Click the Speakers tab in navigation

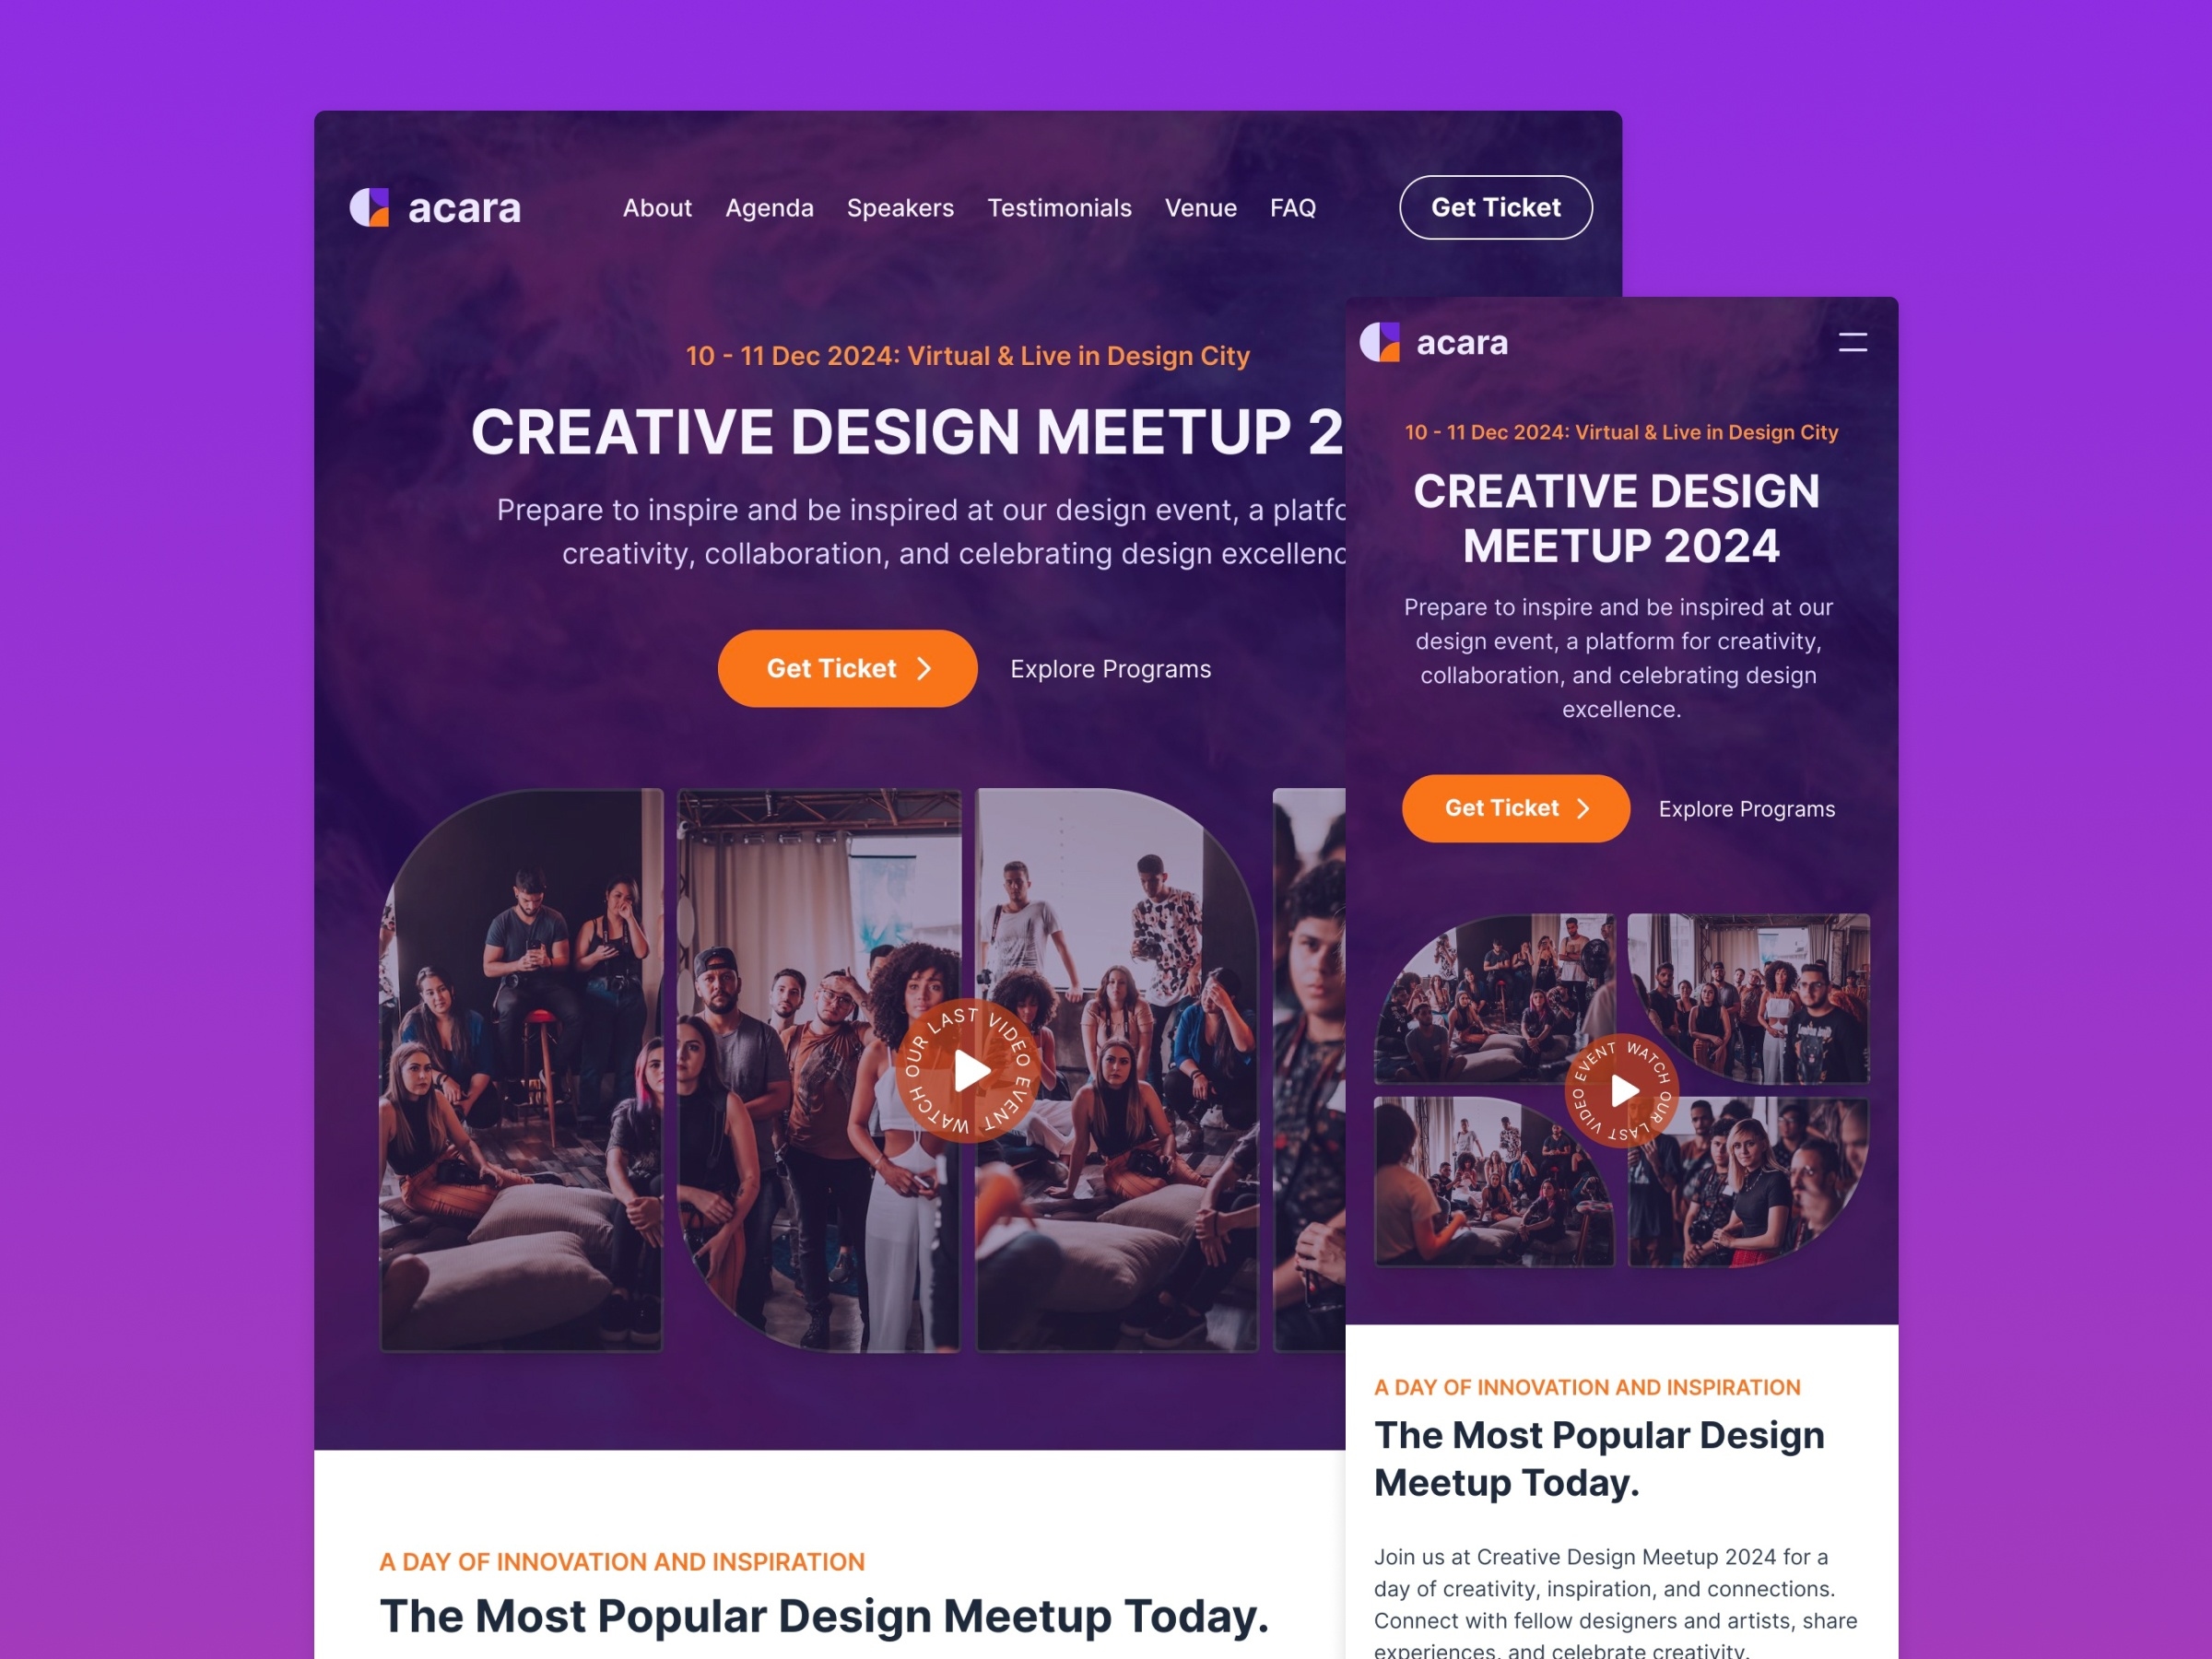click(899, 207)
